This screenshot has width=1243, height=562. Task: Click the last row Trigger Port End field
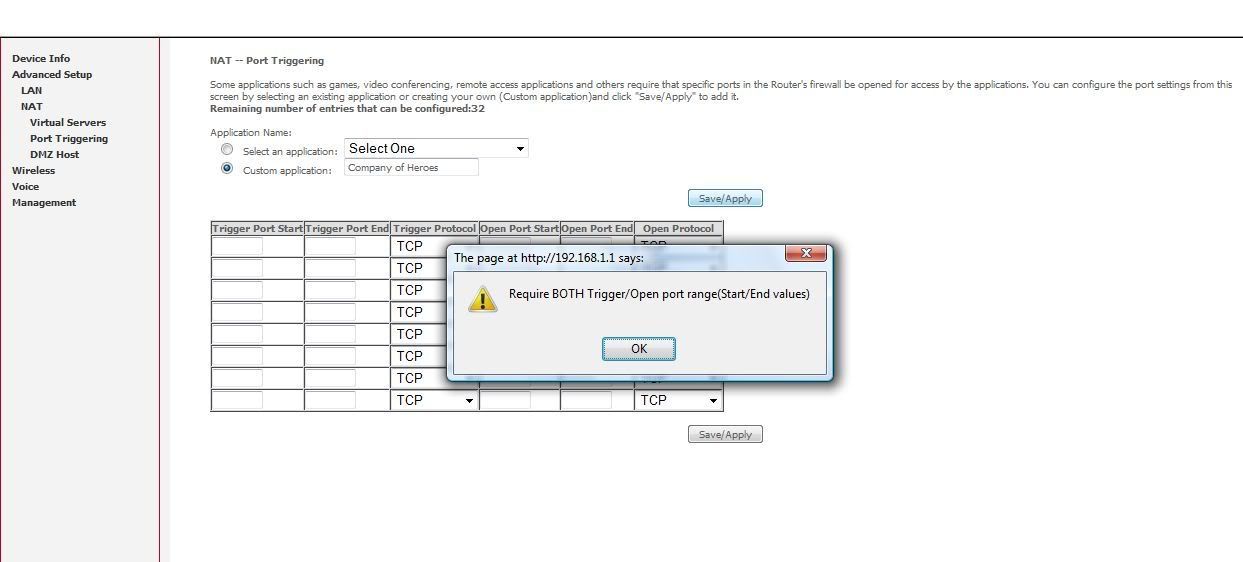330,400
